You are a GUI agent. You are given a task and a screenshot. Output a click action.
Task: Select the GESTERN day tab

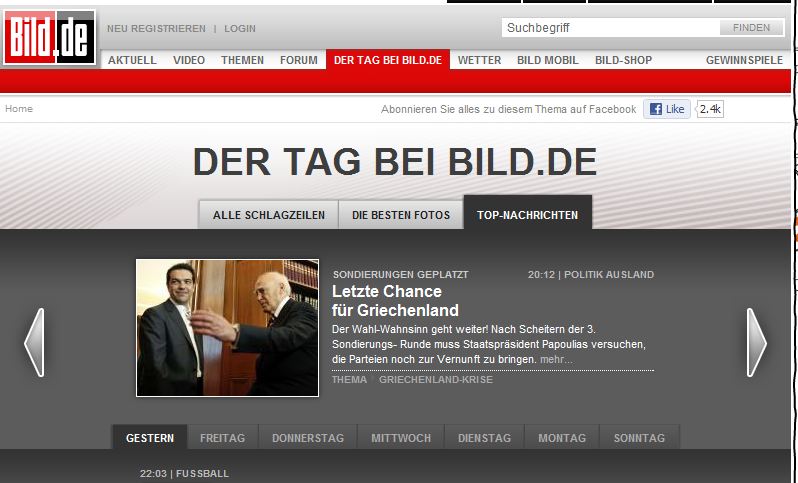(150, 437)
